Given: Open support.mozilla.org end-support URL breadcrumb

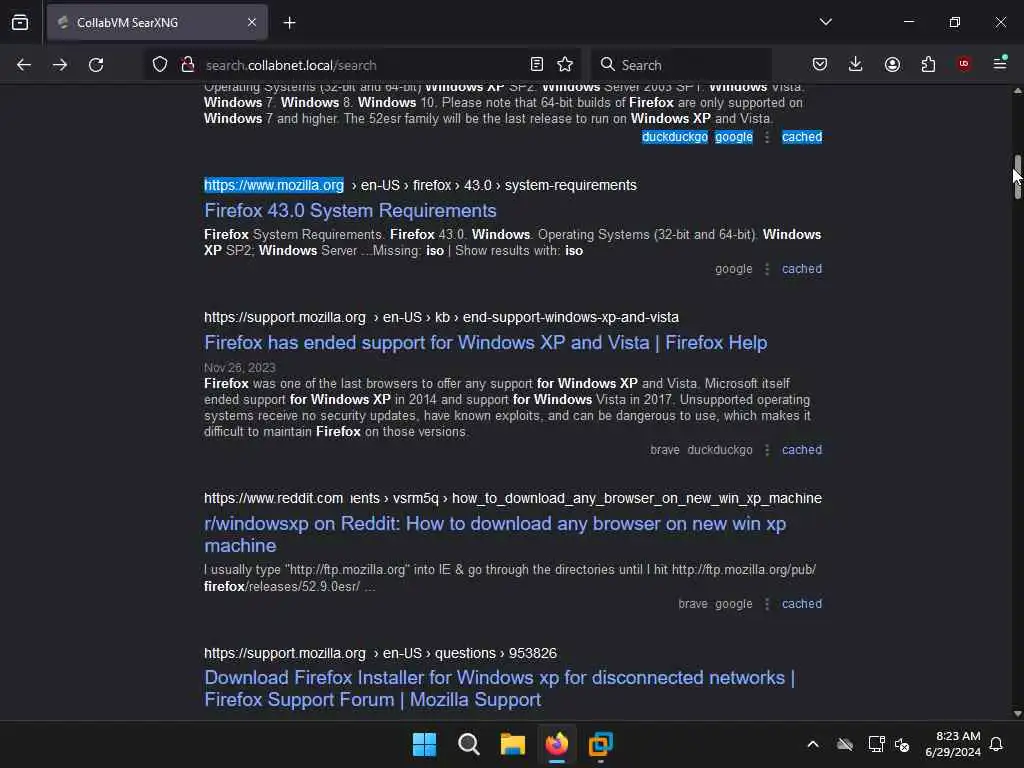Looking at the screenshot, I should tap(441, 317).
